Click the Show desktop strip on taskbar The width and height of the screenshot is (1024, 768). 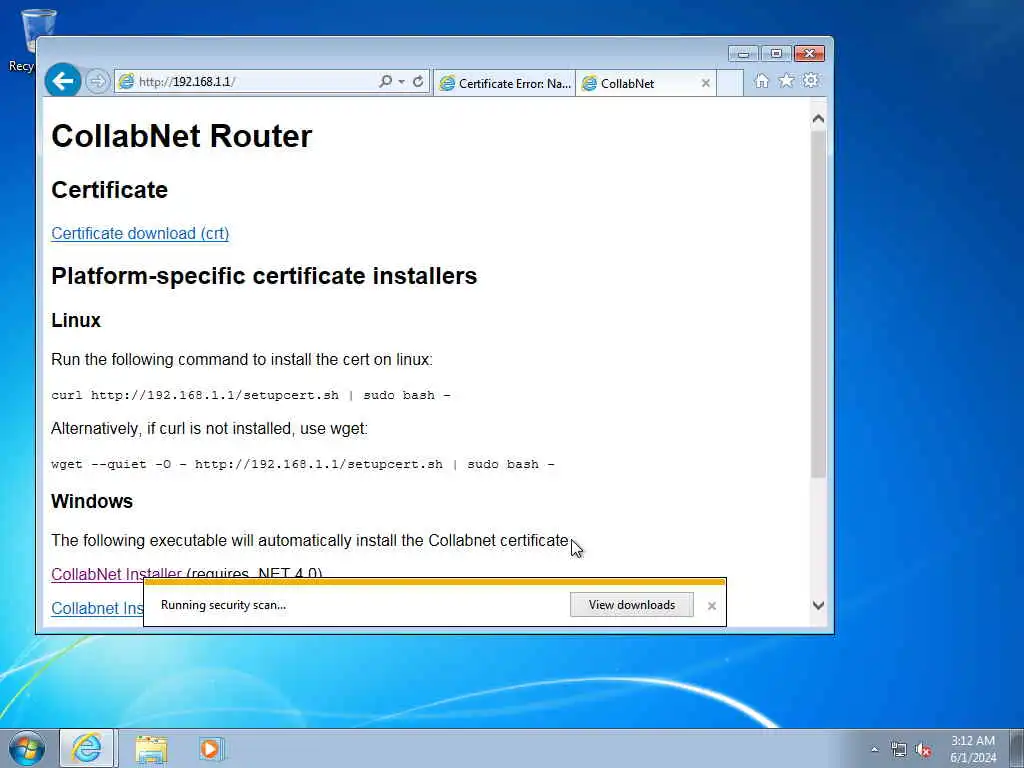tap(1017, 748)
